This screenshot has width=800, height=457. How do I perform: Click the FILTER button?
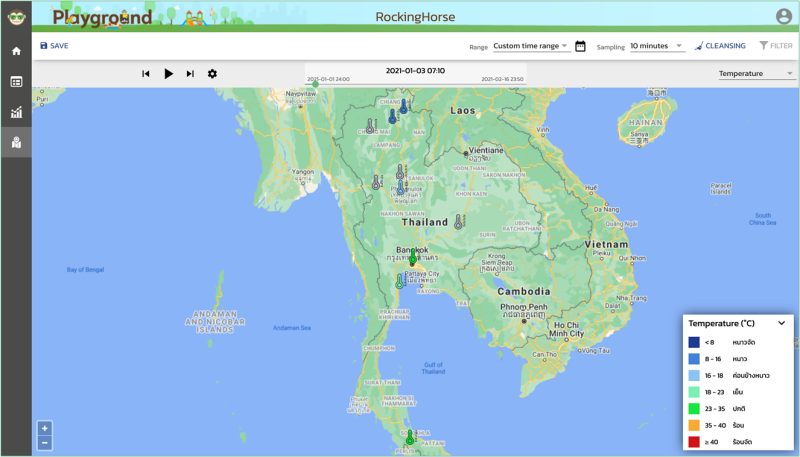776,46
